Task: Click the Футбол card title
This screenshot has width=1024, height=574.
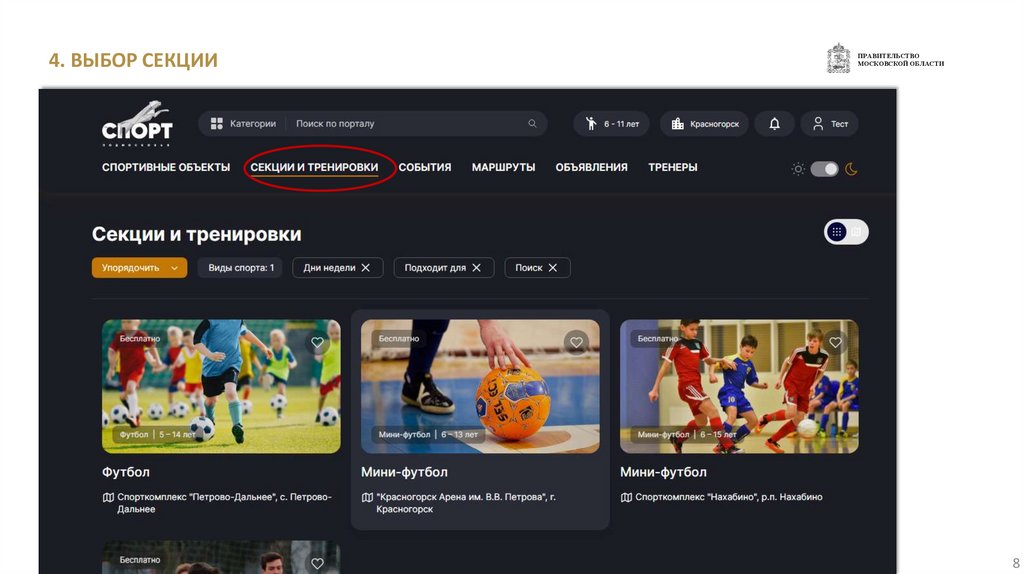Action: (x=126, y=472)
